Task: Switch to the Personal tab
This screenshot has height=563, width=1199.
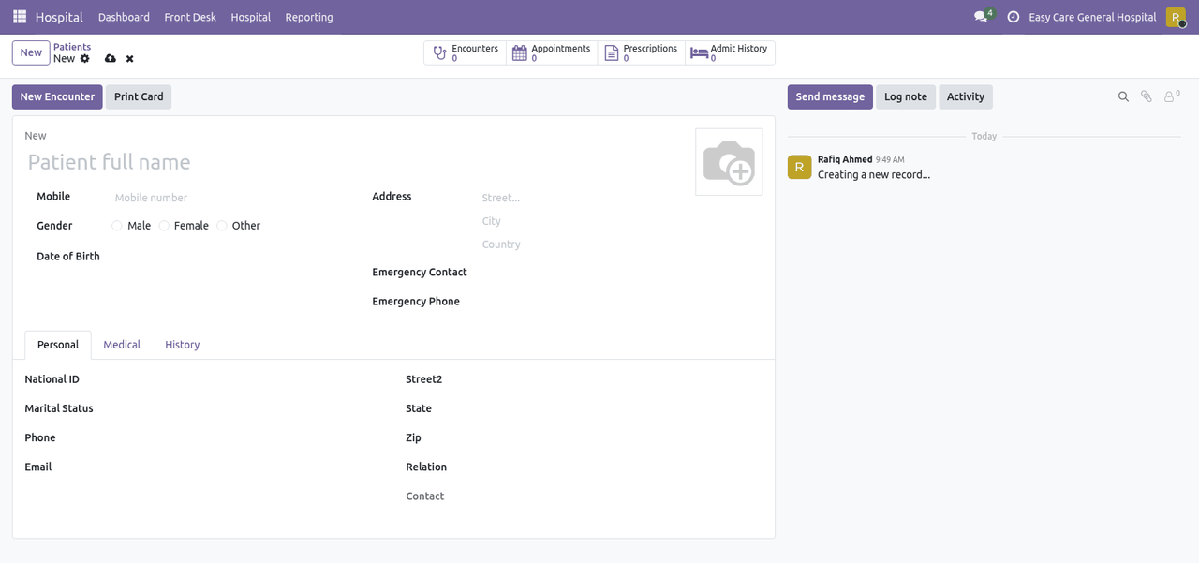Action: (58, 345)
